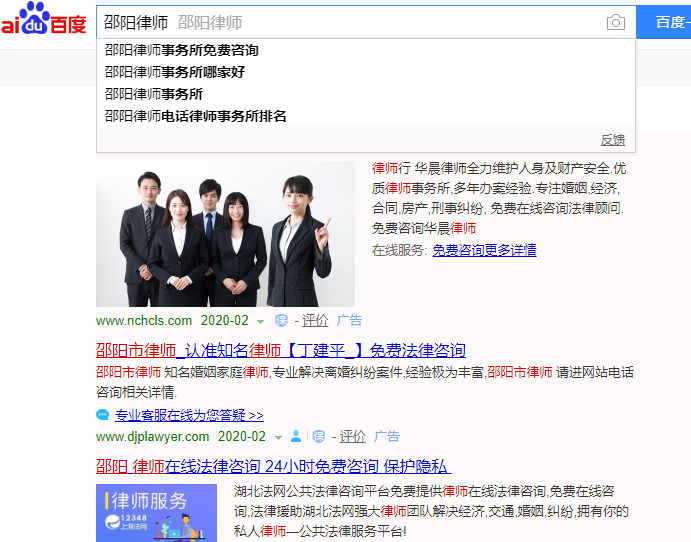Click the Baidu logo
691x542 pixels.
click(x=43, y=22)
